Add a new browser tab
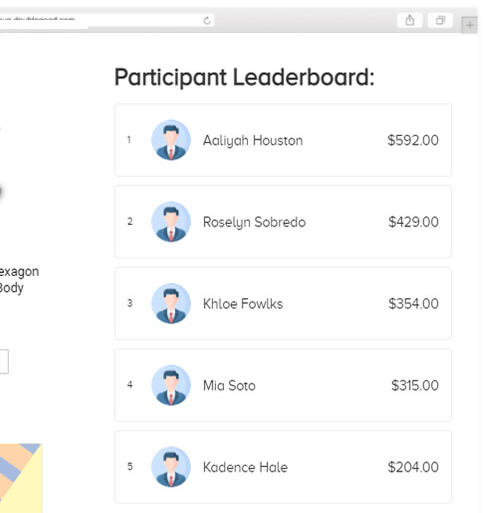This screenshot has height=513, width=489. coord(470,25)
